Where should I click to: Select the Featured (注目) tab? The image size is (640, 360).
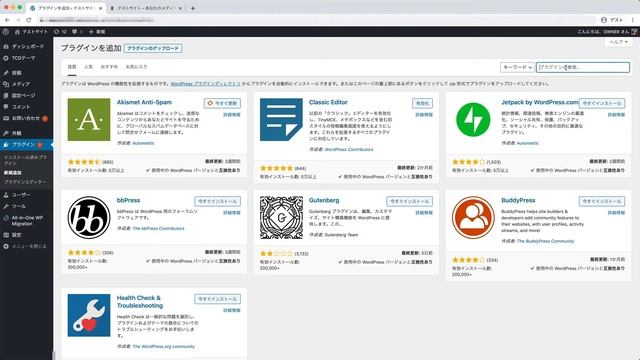click(x=72, y=67)
